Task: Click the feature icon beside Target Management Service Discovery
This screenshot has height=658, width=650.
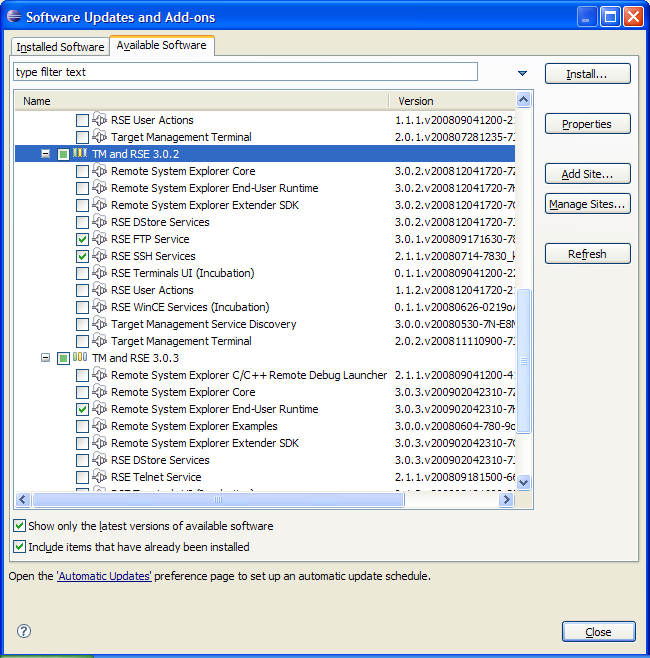Action: 99,324
